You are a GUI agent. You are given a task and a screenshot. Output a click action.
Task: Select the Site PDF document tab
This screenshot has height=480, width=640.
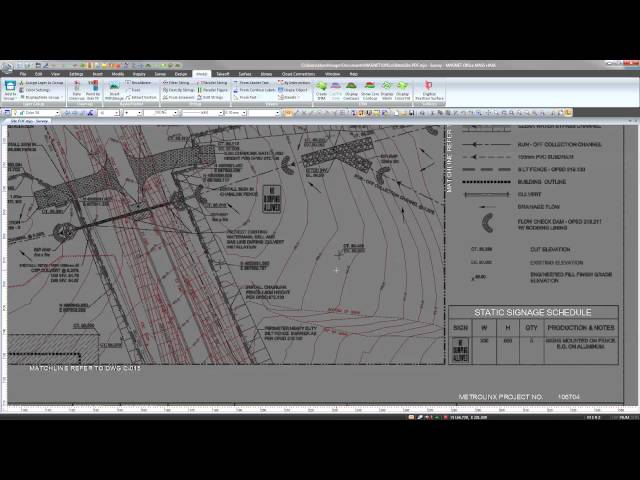[x=29, y=121]
